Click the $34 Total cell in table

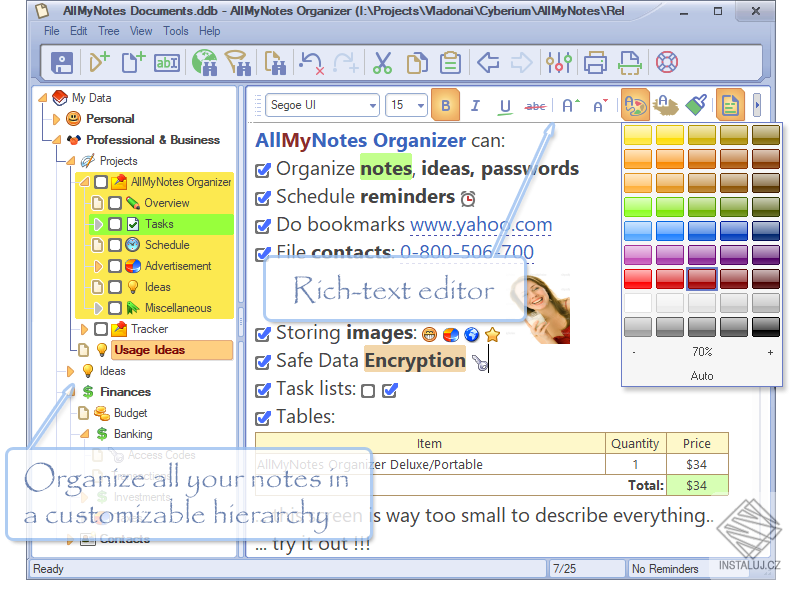click(x=696, y=485)
